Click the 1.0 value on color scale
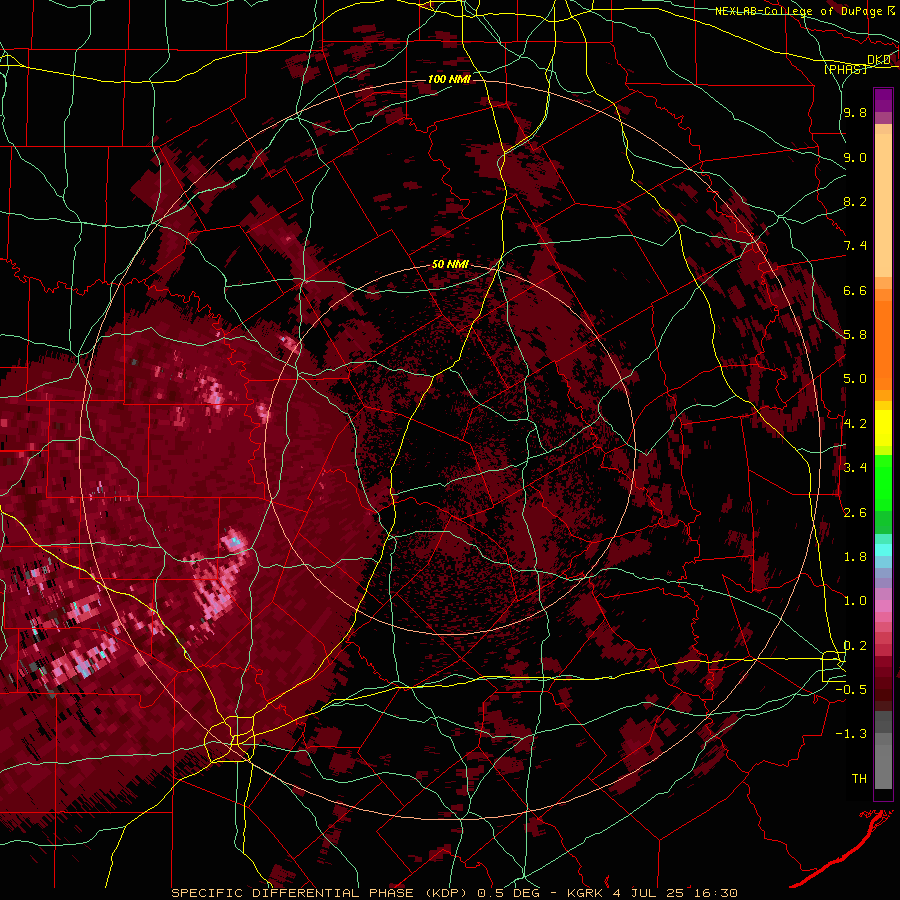The width and height of the screenshot is (900, 900). [x=855, y=601]
